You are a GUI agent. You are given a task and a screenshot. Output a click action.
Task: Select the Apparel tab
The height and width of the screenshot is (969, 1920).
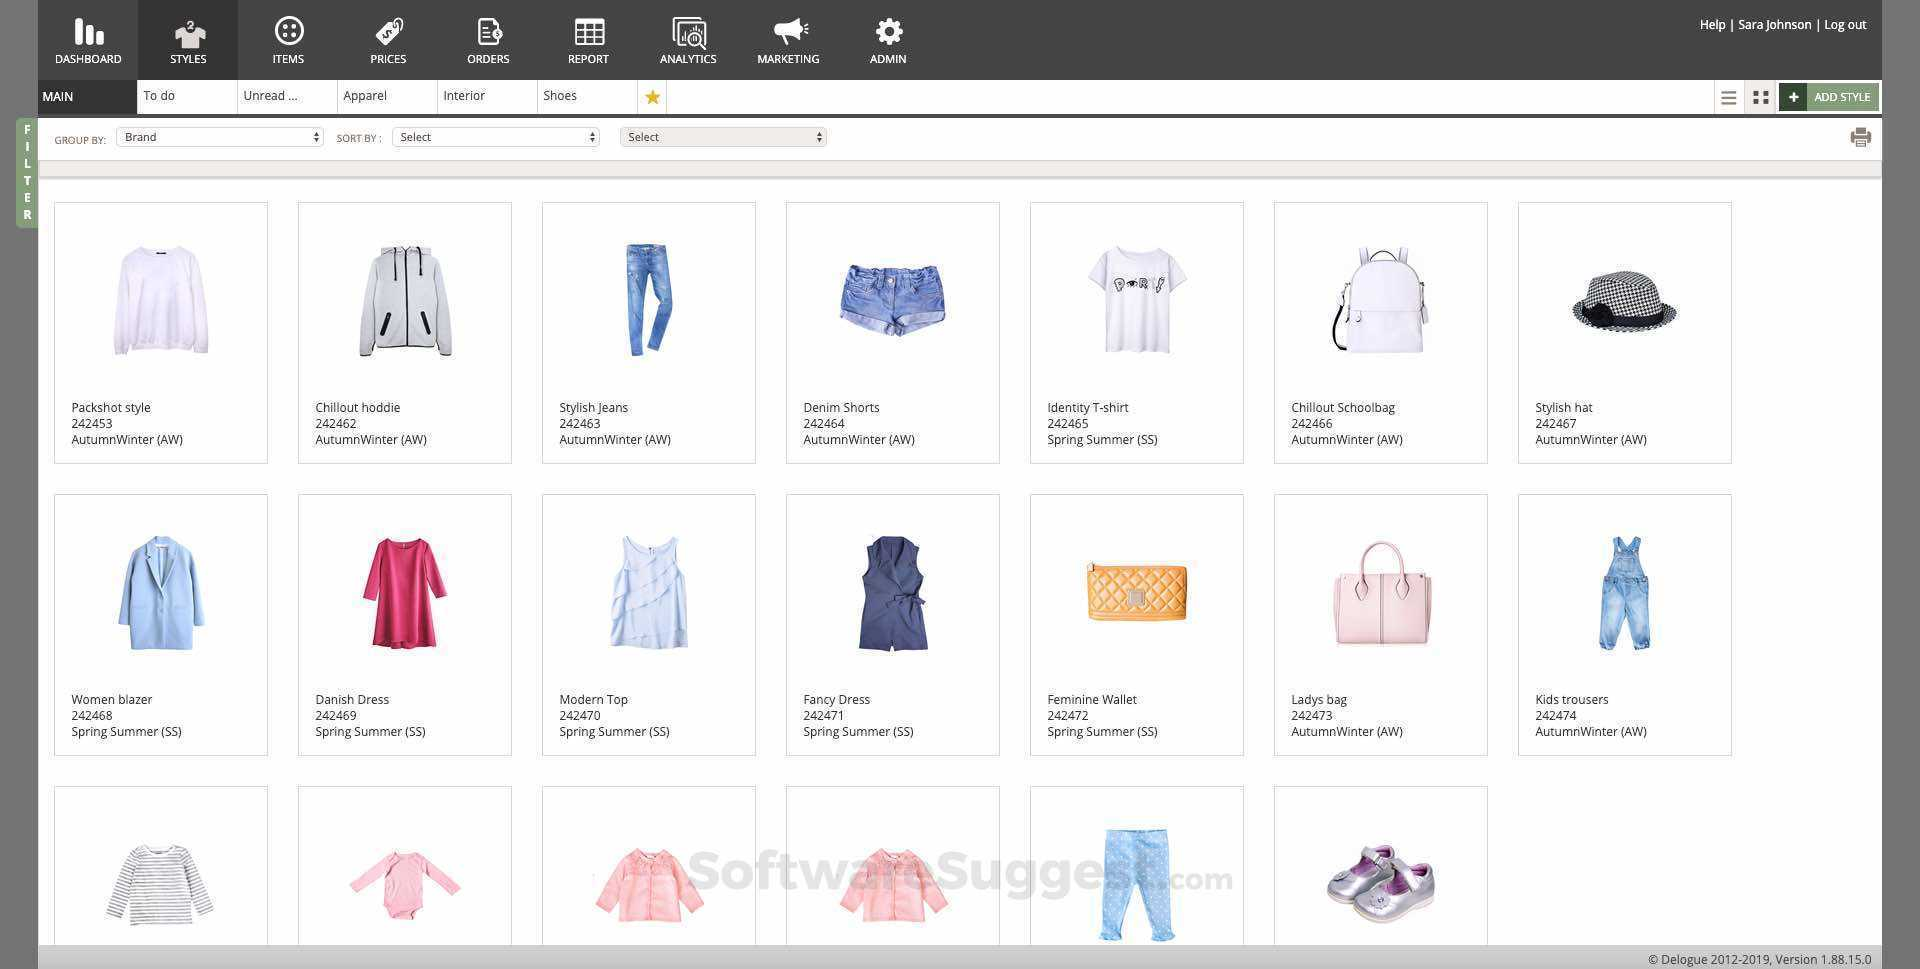pyautogui.click(x=387, y=97)
